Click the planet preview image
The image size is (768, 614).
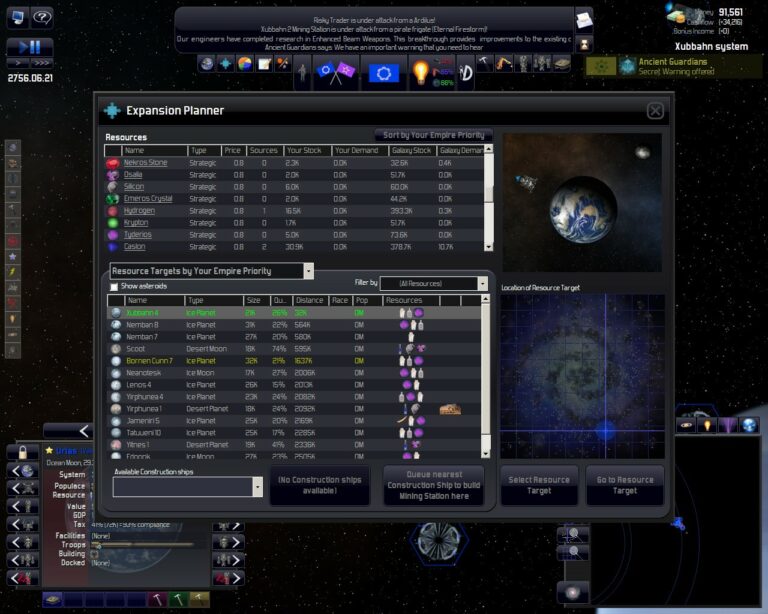(582, 203)
